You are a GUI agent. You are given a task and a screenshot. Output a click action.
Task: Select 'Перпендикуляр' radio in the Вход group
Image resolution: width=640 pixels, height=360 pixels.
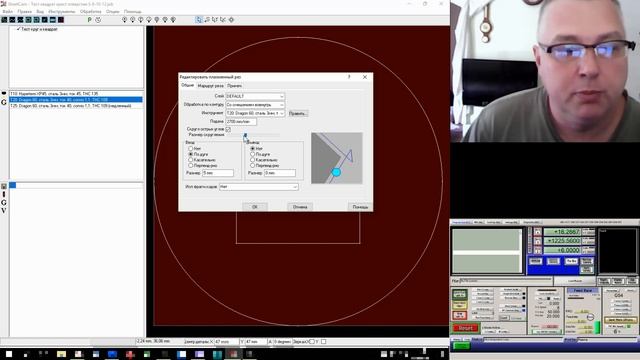click(x=191, y=166)
